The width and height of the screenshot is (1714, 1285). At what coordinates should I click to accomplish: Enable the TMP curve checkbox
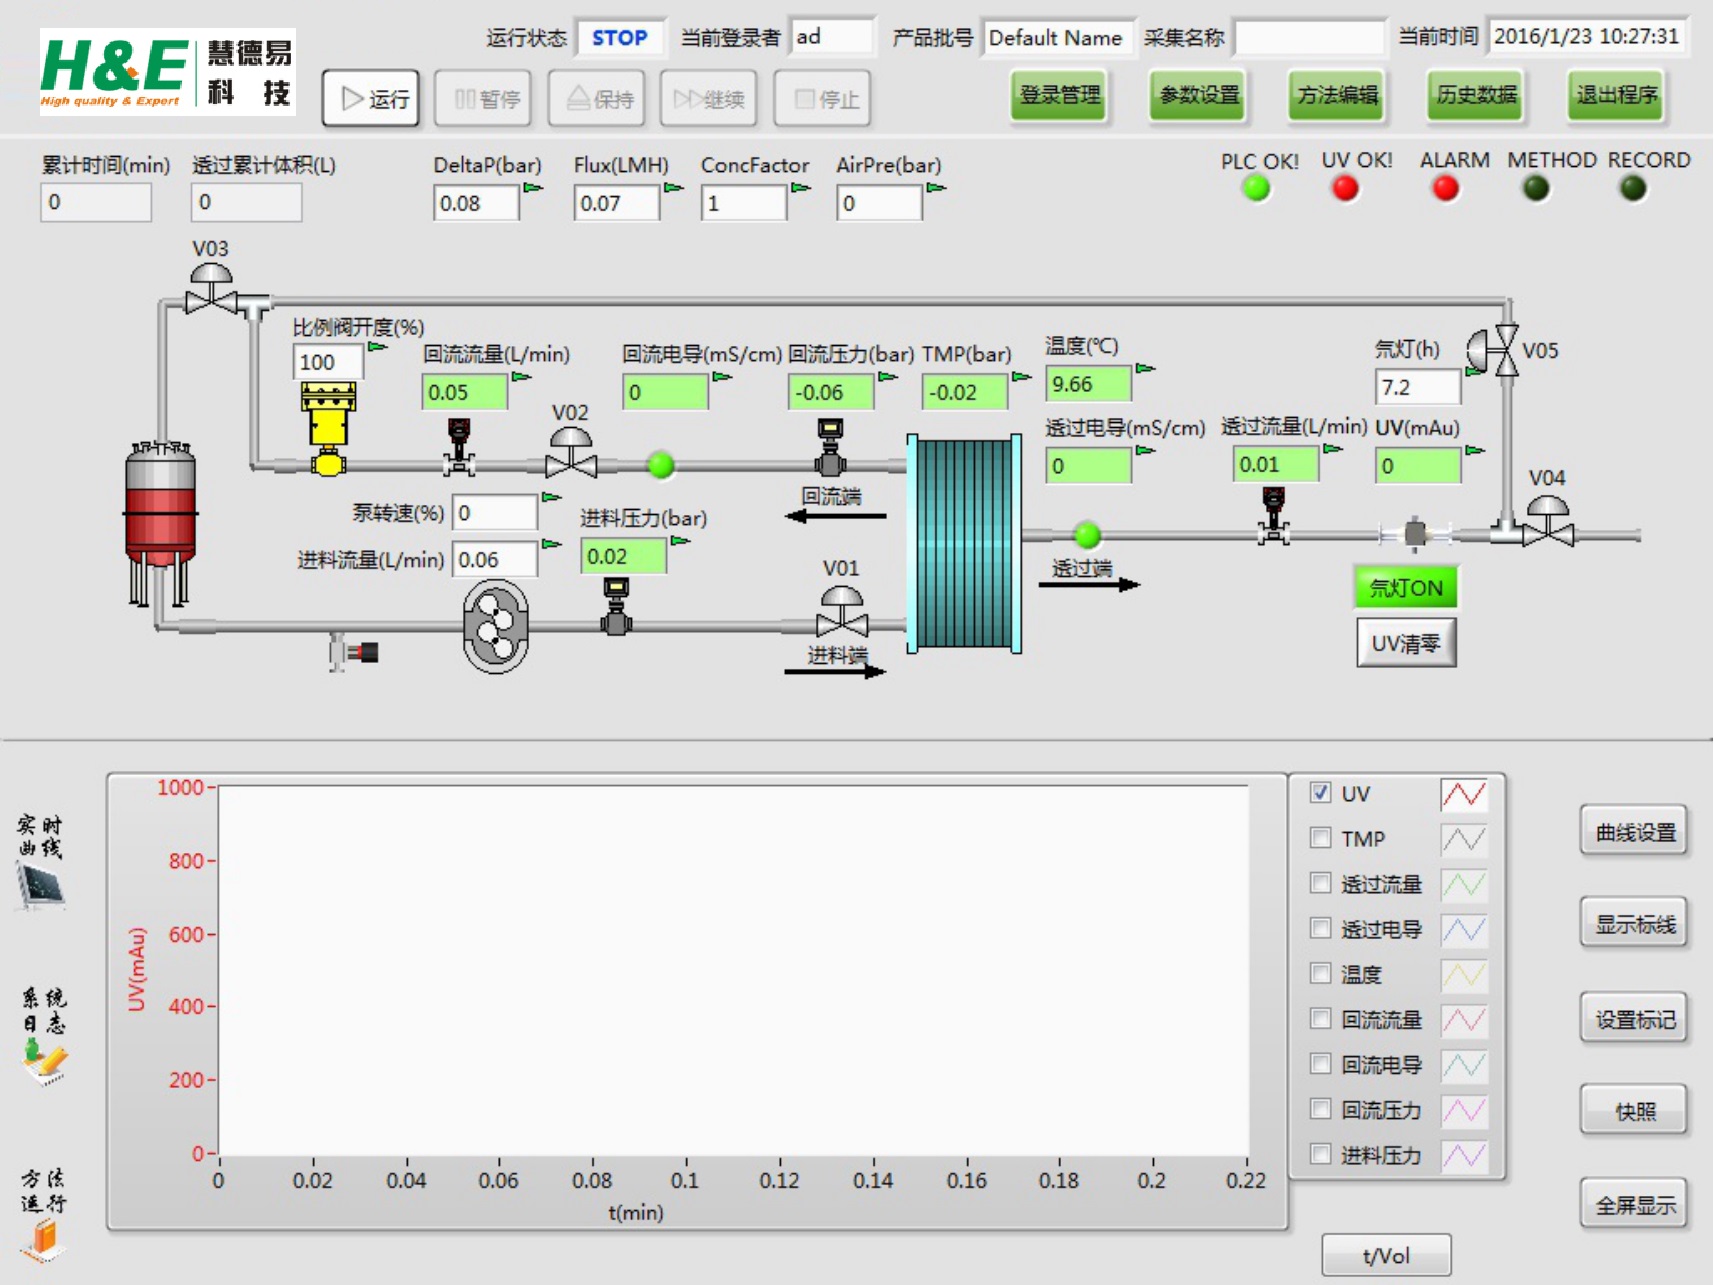(x=1320, y=838)
